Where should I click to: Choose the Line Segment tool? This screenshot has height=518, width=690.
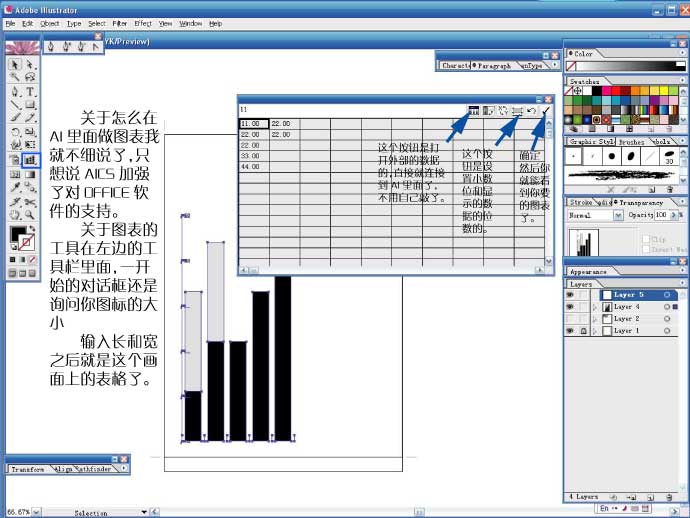coord(15,105)
